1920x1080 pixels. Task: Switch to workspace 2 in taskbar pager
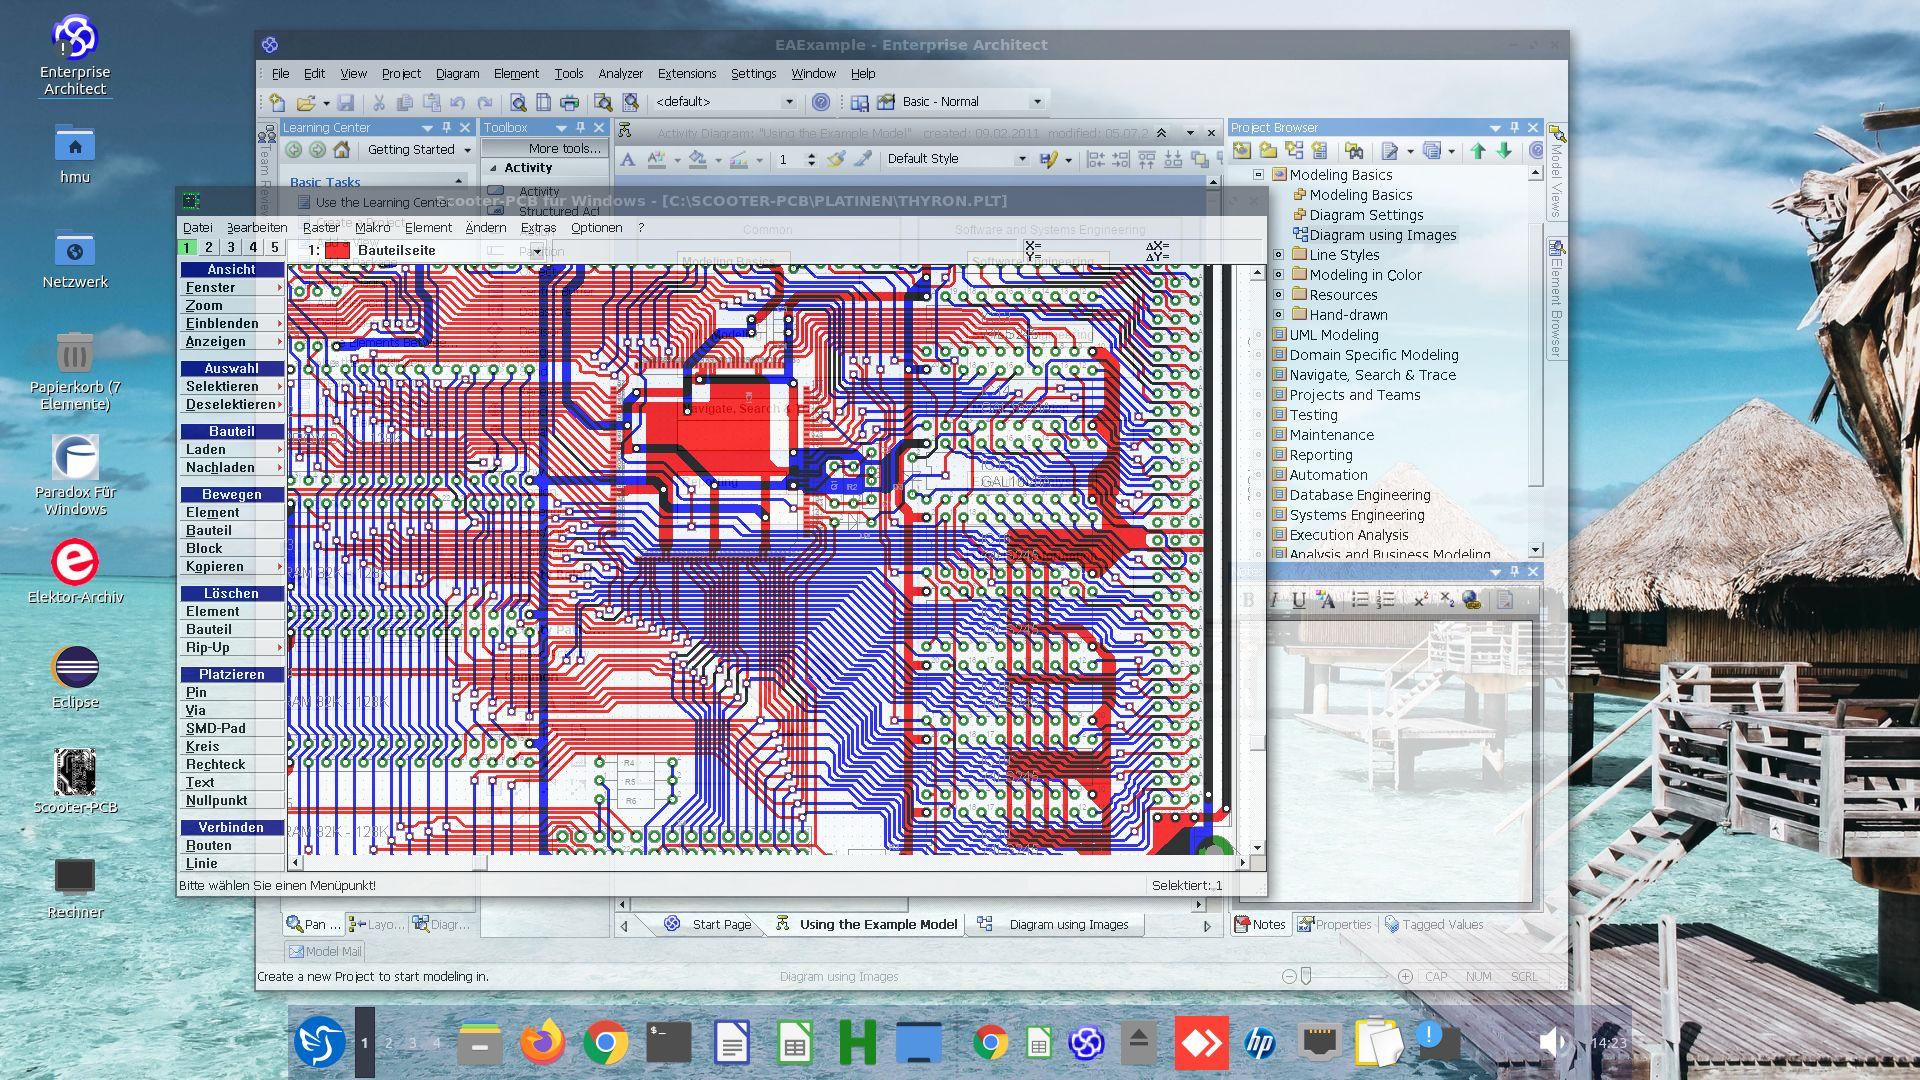pos(389,1043)
